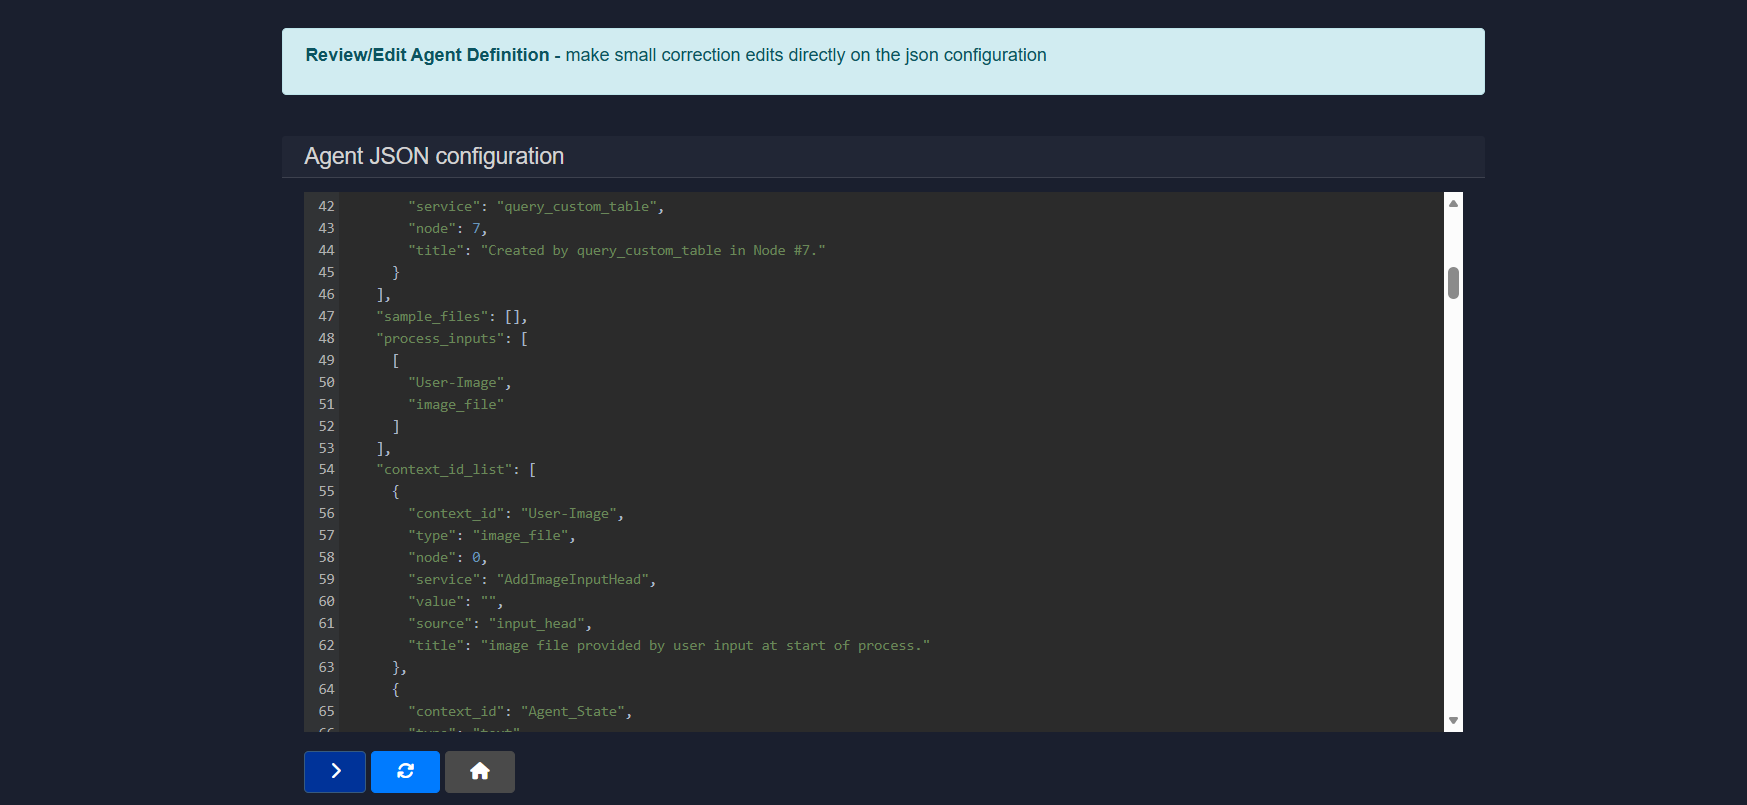Viewport: 1747px width, 805px height.
Task: Click the "Agent JSON configuration" panel heading
Action: coord(434,156)
